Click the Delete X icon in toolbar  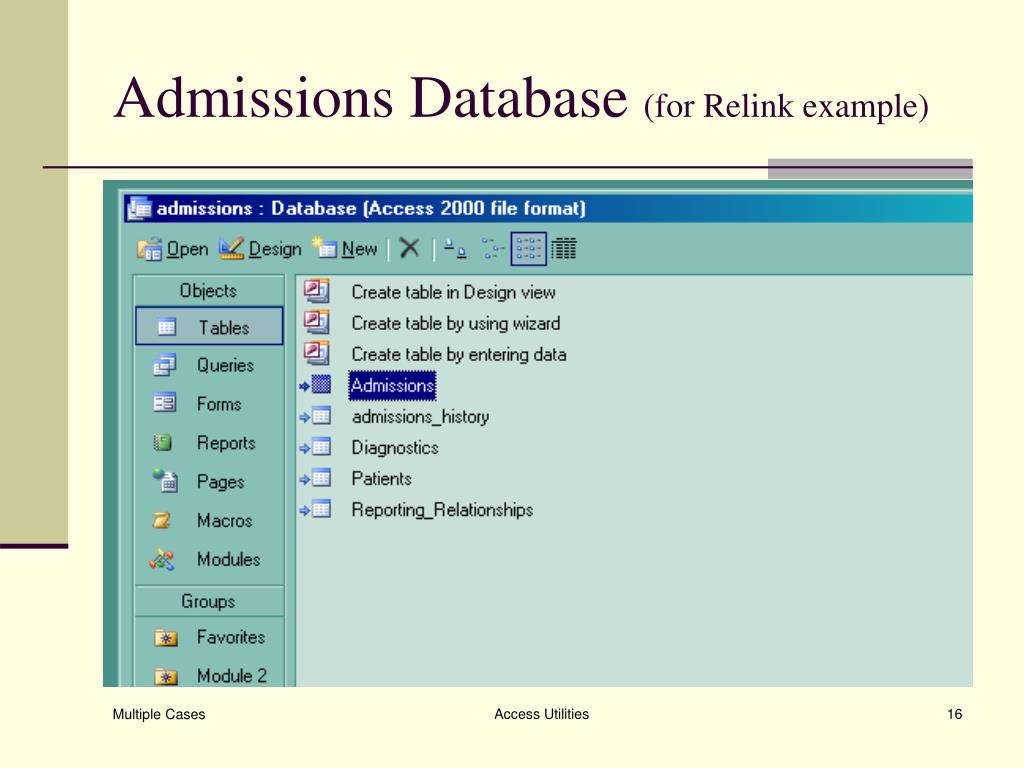coord(409,248)
